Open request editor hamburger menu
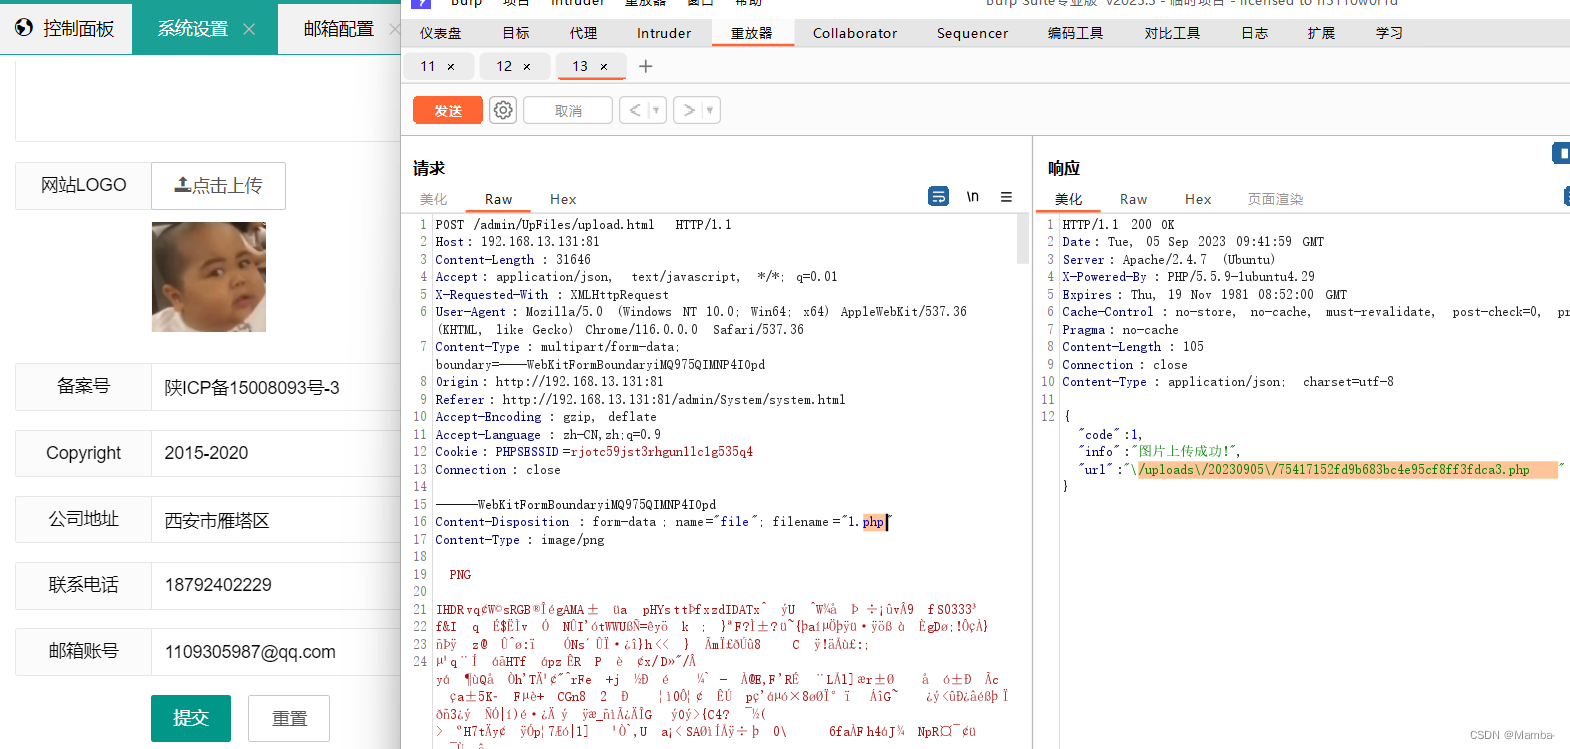1570x749 pixels. 1006,197
